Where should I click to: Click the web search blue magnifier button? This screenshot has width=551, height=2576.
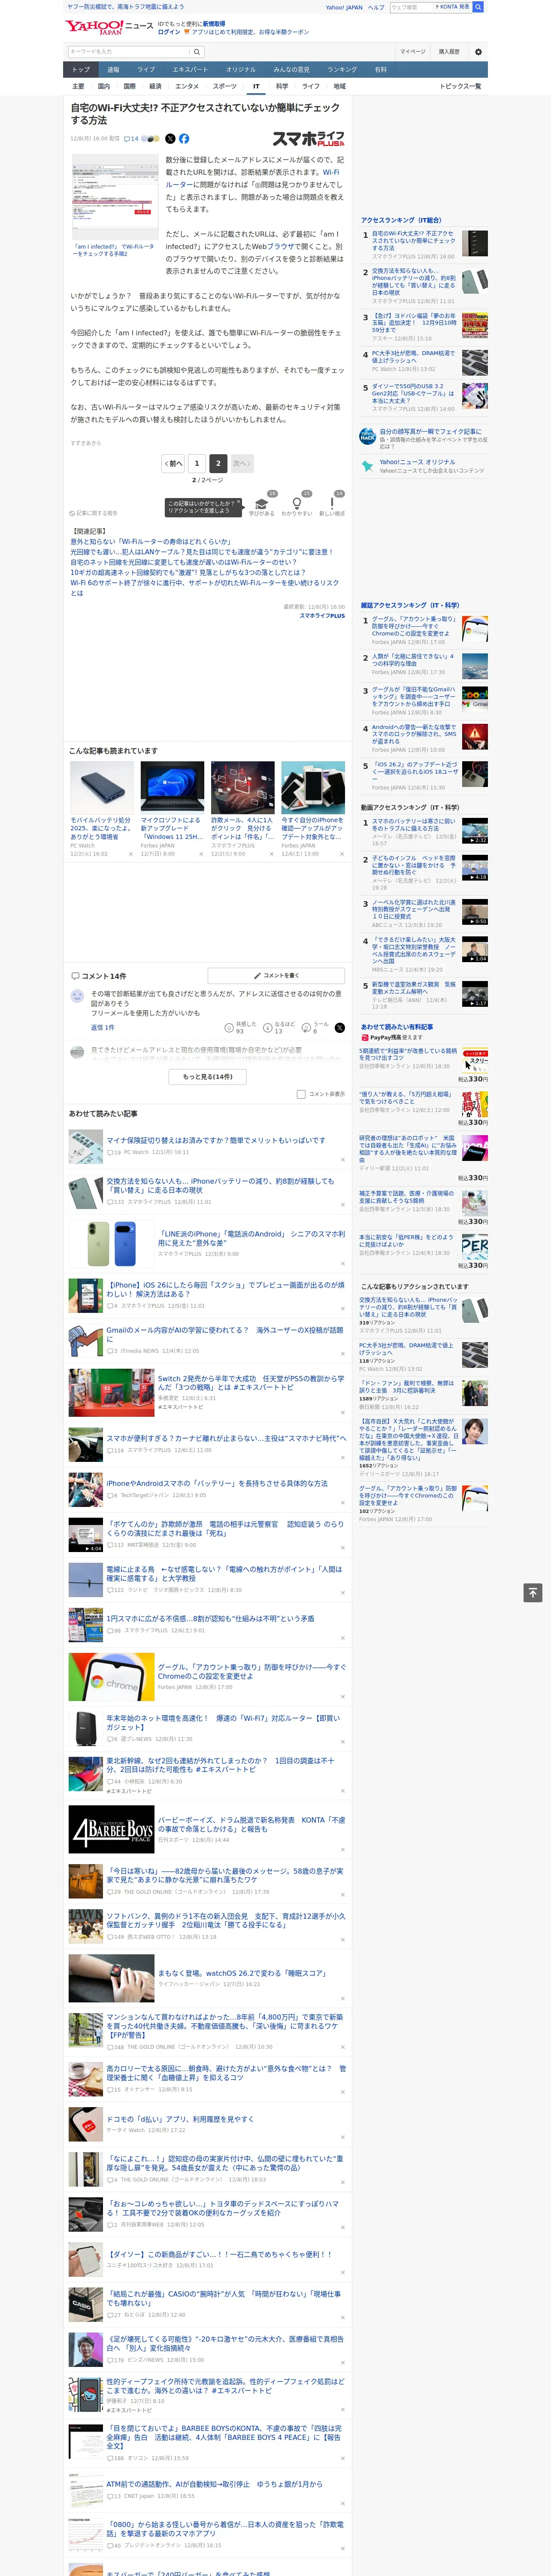point(478,7)
